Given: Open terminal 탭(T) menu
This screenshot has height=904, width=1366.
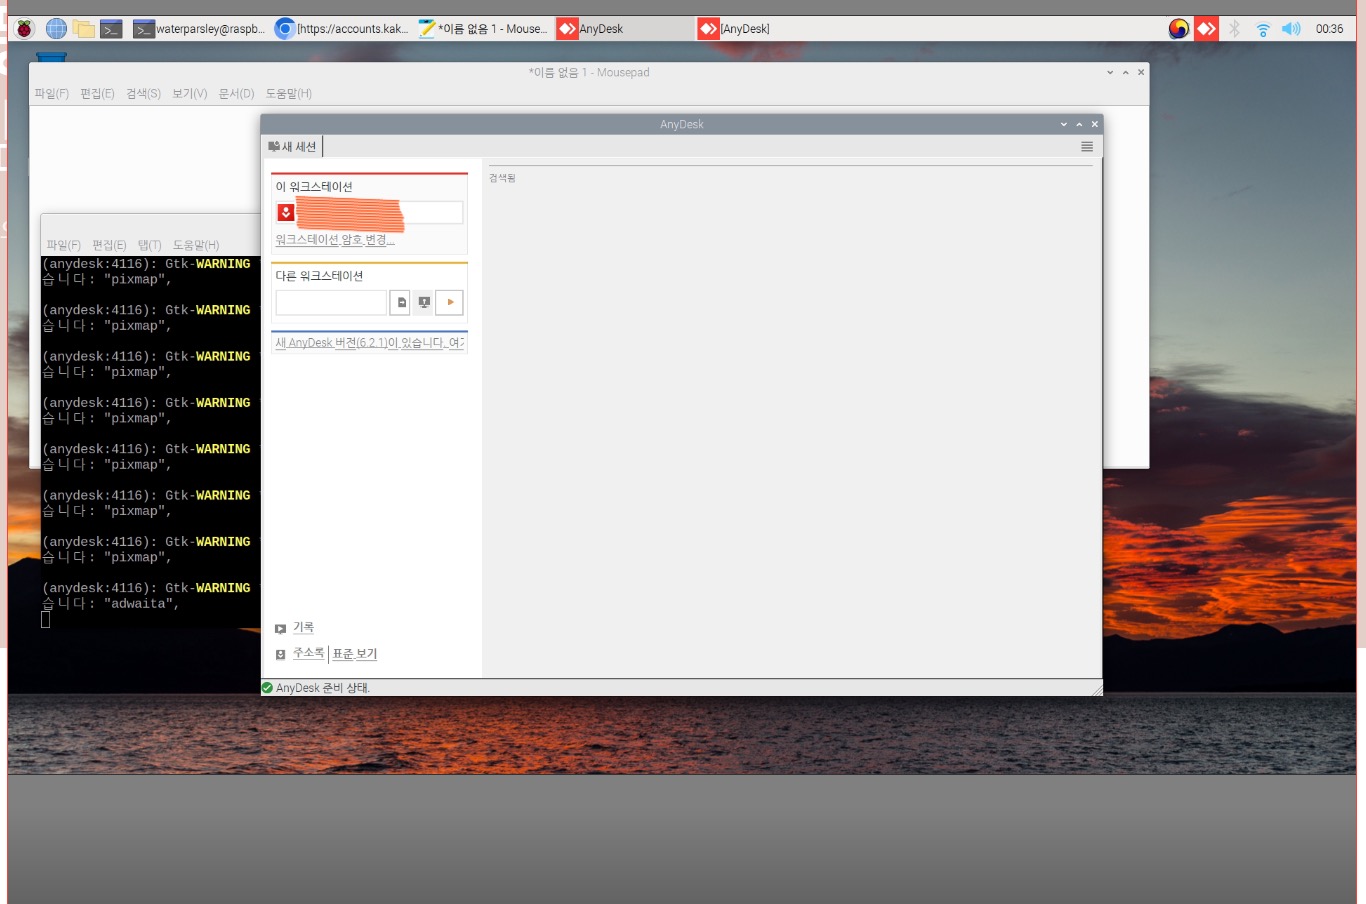Looking at the screenshot, I should [149, 245].
